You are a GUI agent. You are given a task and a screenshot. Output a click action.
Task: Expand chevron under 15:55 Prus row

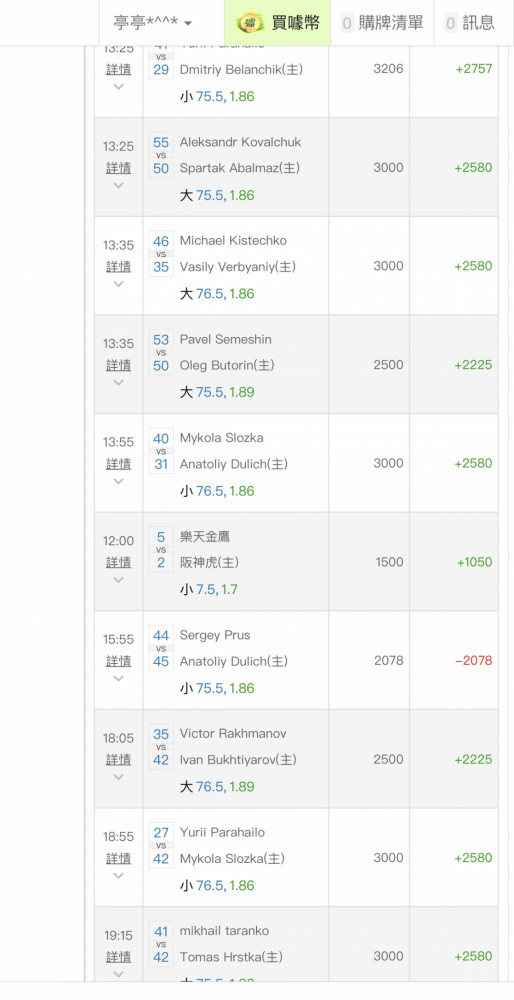tap(119, 678)
